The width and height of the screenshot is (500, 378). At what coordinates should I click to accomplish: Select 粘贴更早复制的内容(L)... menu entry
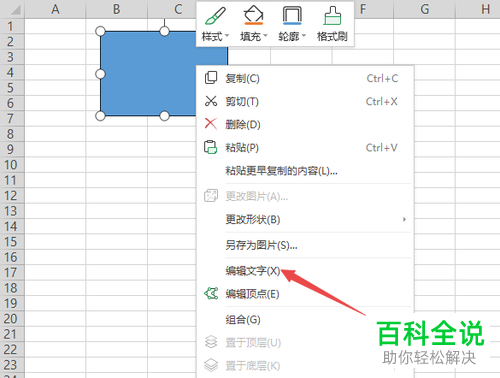(305, 171)
